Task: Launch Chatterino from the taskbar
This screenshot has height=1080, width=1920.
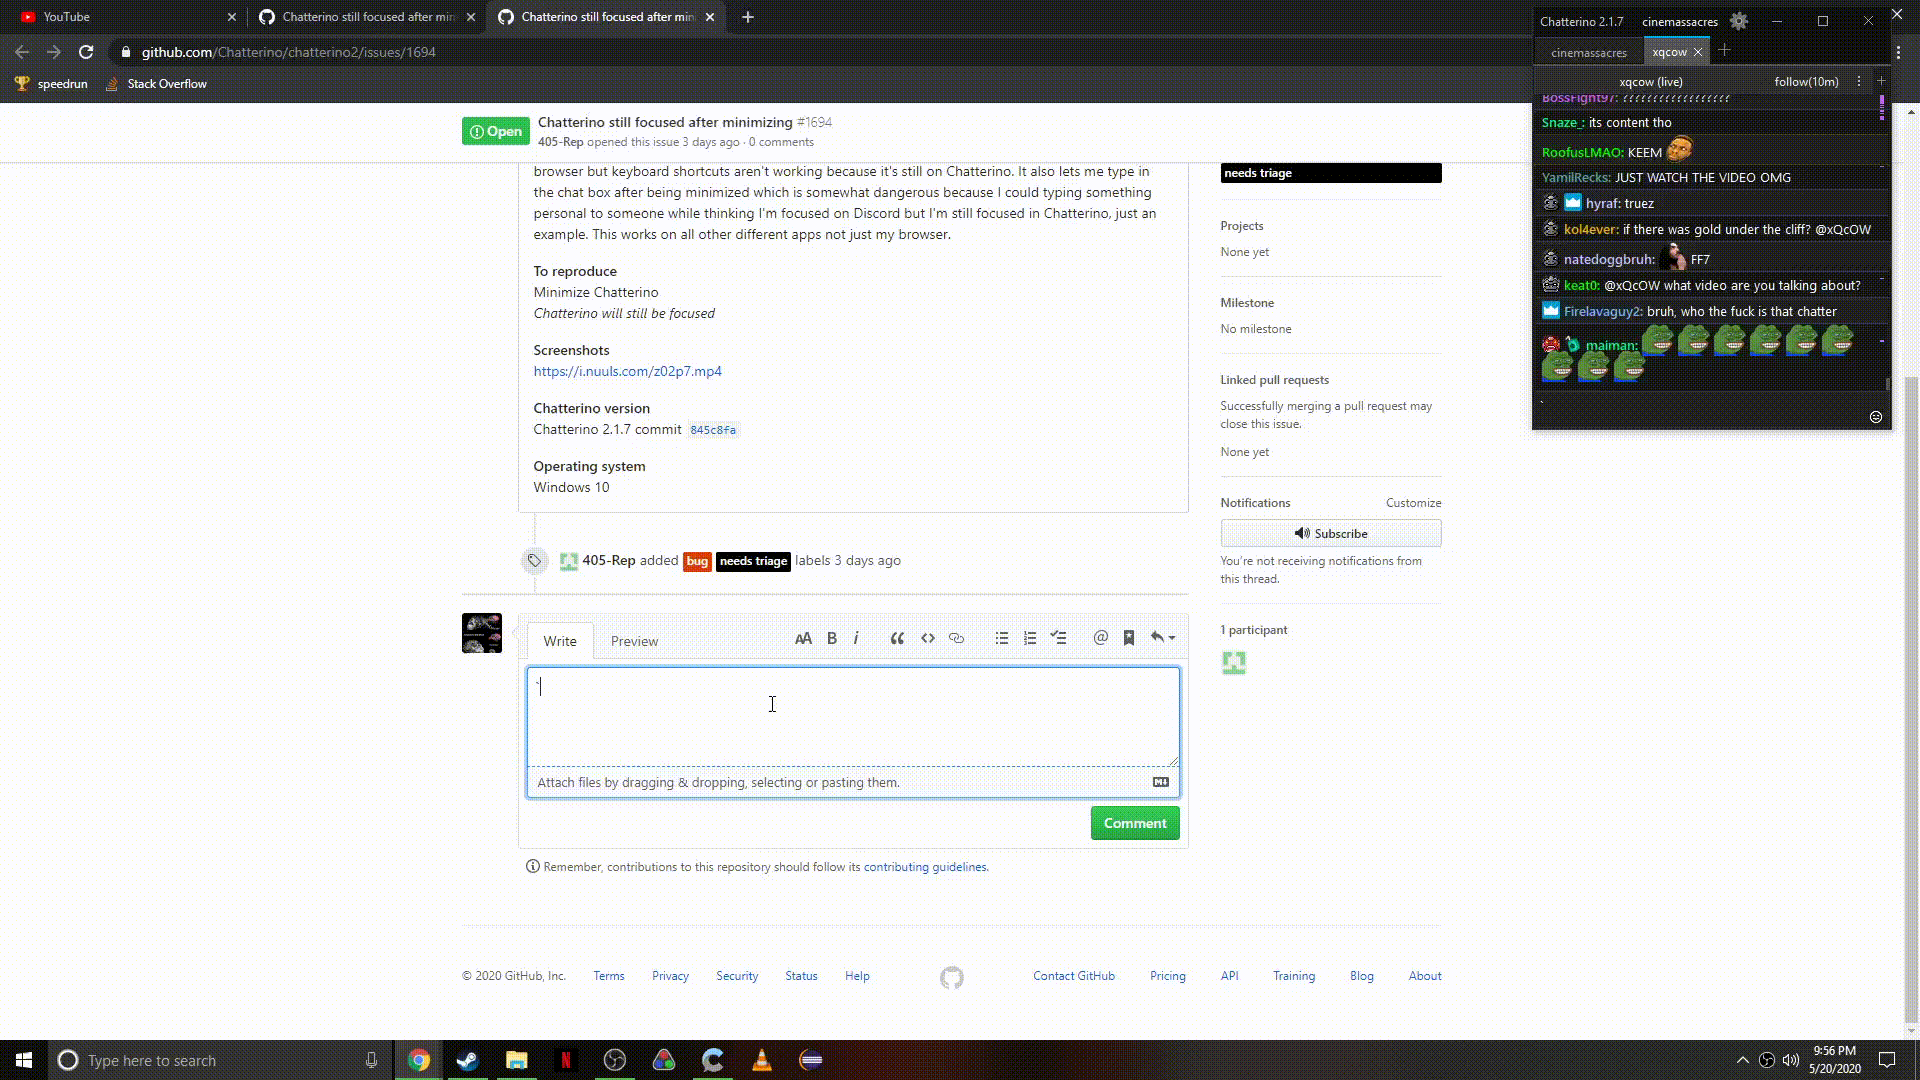Action: click(x=712, y=1060)
